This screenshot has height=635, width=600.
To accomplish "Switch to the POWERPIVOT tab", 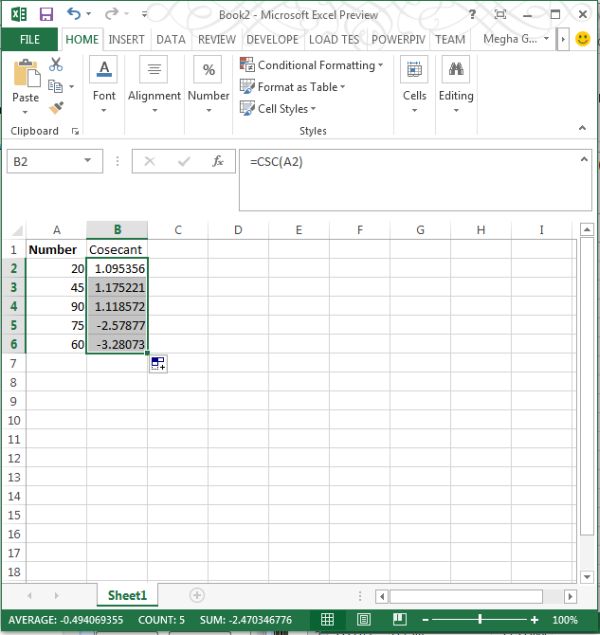I will tap(398, 39).
